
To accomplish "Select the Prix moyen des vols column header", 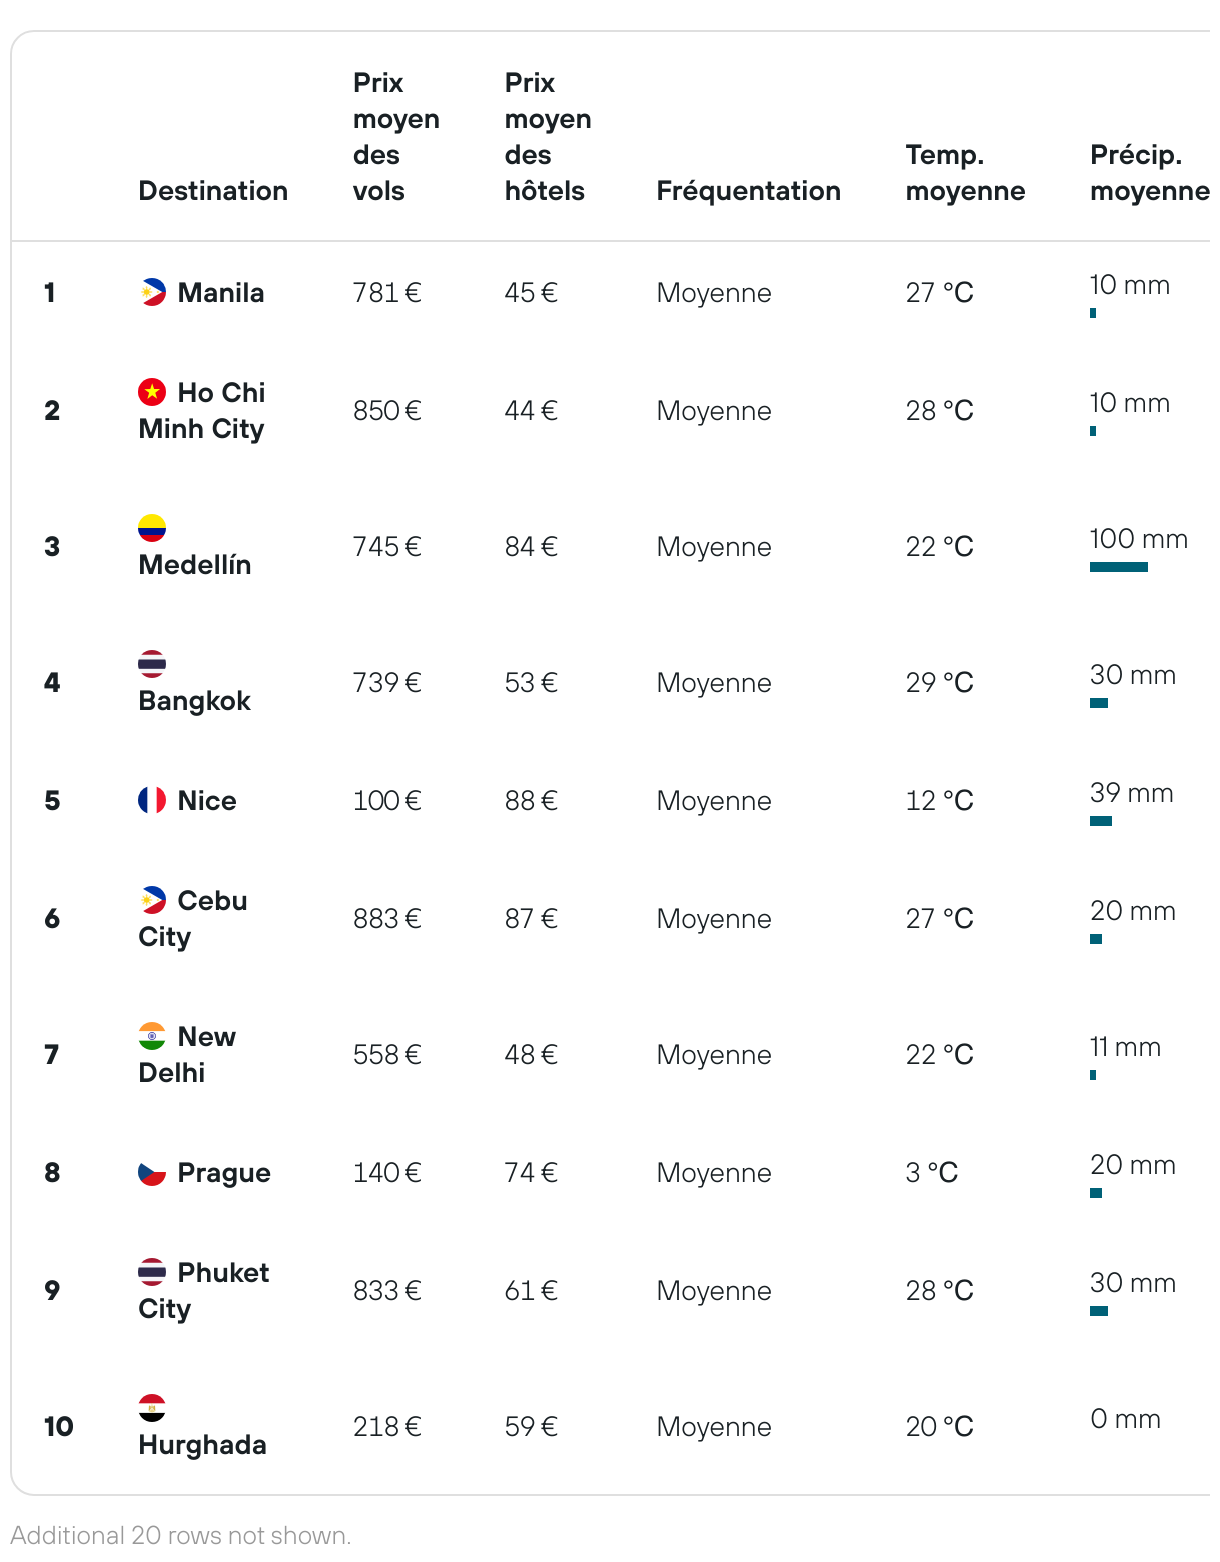I will coord(396,137).
